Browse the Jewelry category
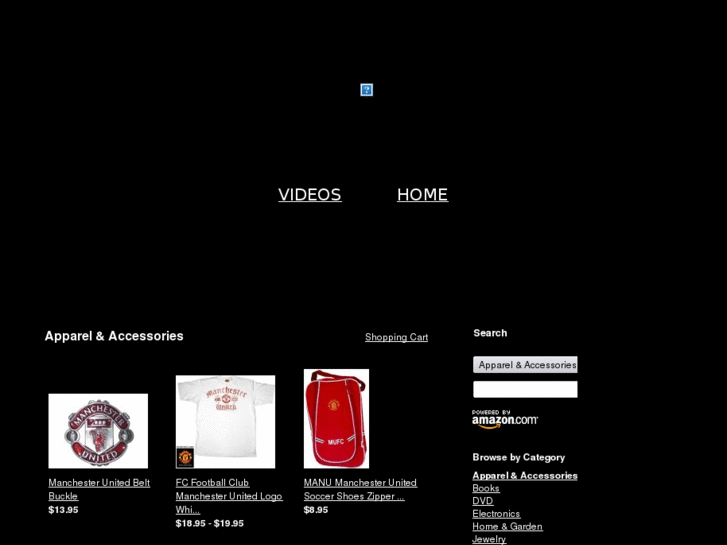Image resolution: width=727 pixels, height=545 pixels. 489,539
